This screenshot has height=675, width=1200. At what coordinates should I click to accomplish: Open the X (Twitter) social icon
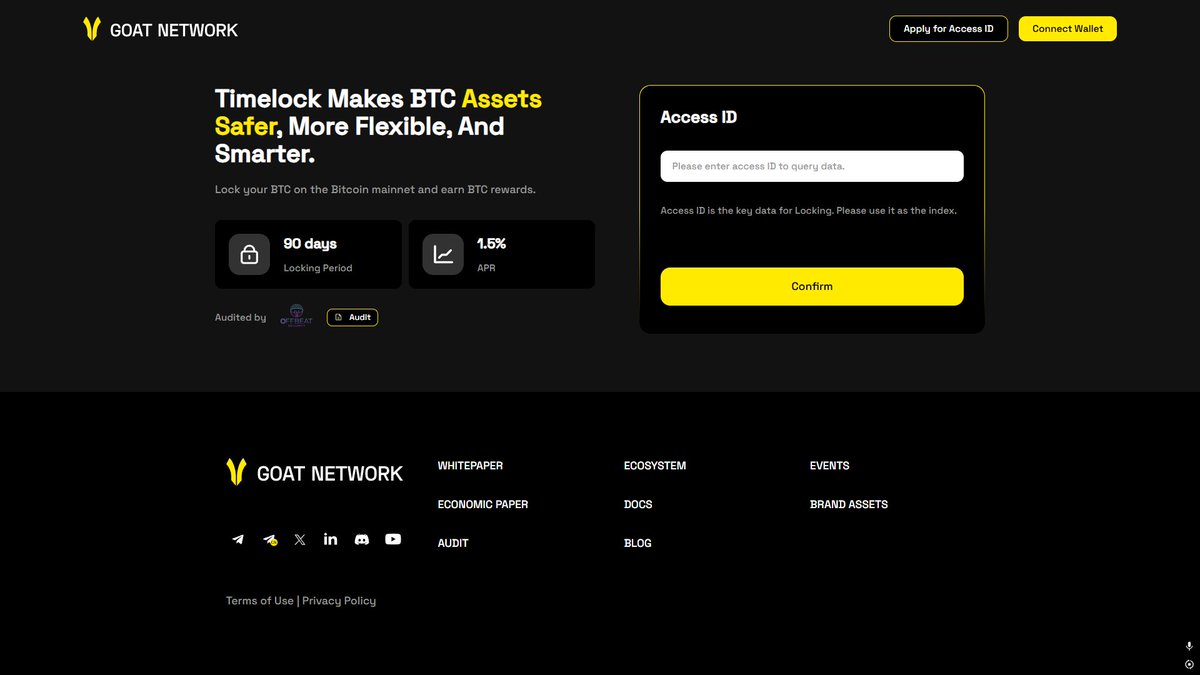pos(300,539)
